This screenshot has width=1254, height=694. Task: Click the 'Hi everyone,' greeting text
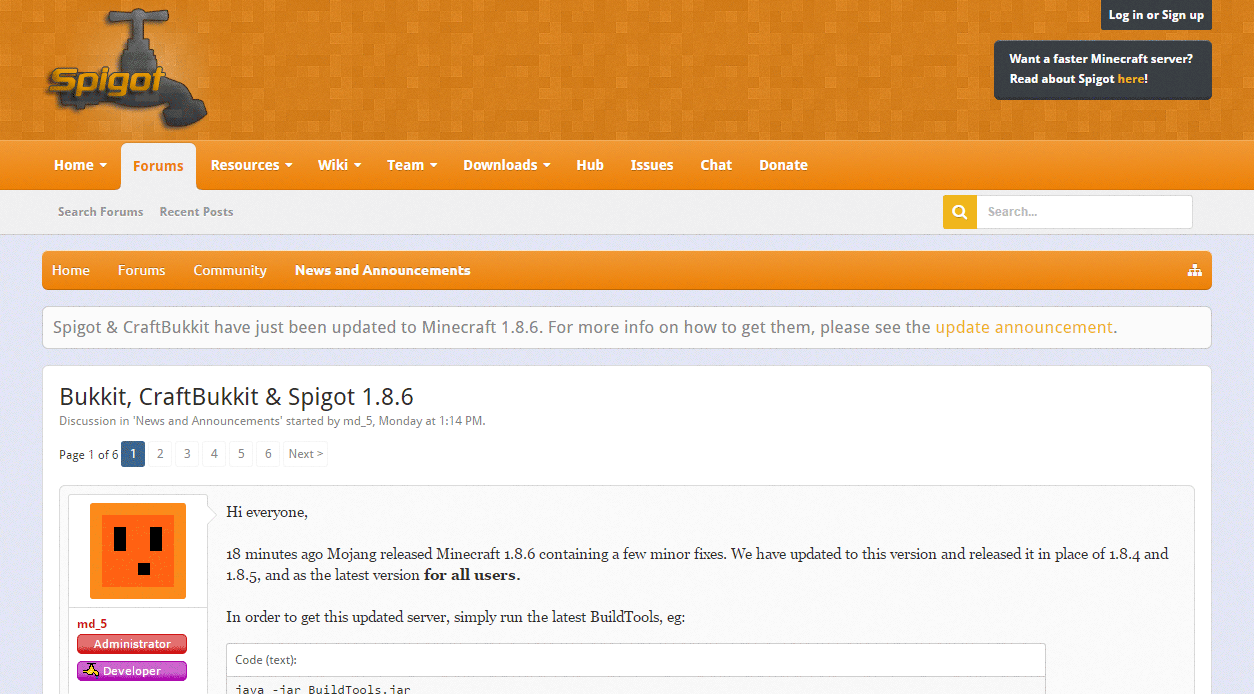point(267,512)
